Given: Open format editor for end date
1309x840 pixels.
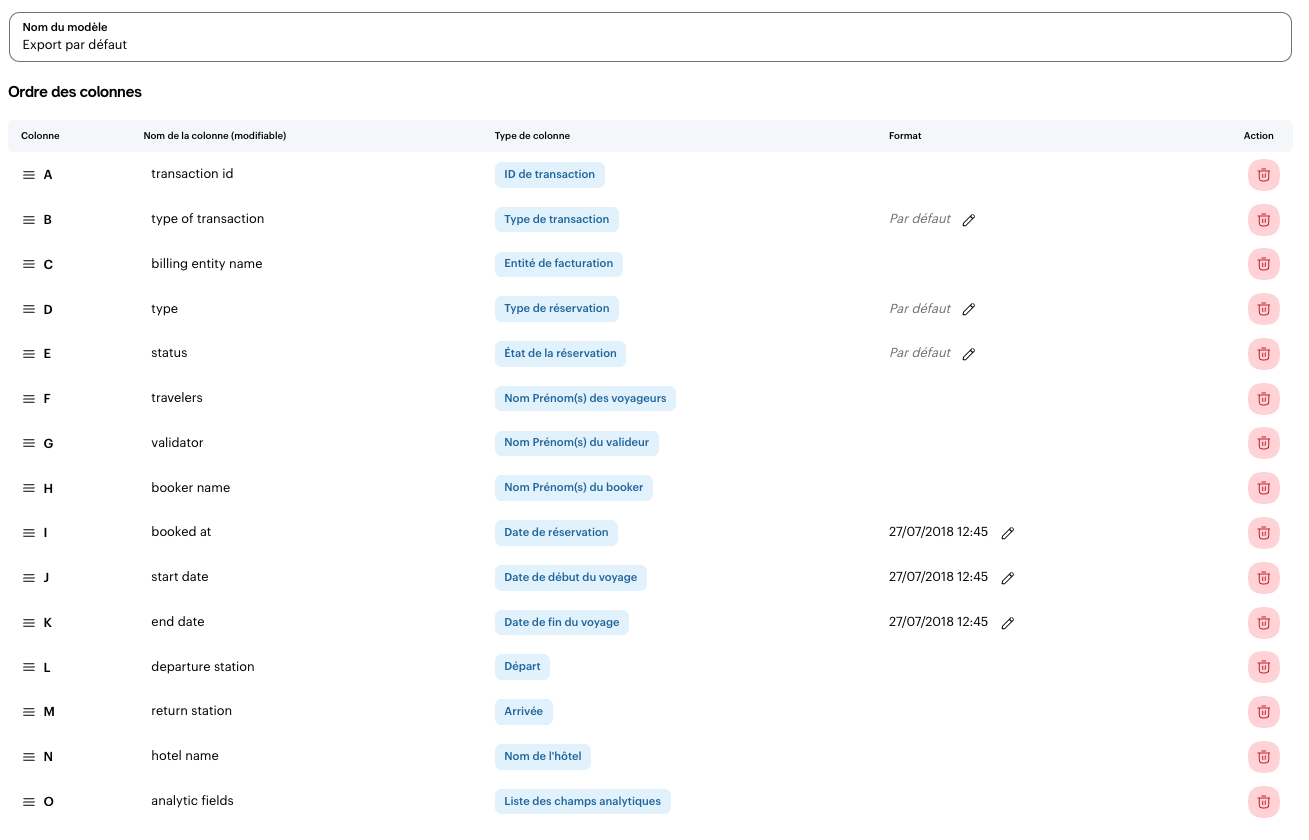Looking at the screenshot, I should [1007, 623].
